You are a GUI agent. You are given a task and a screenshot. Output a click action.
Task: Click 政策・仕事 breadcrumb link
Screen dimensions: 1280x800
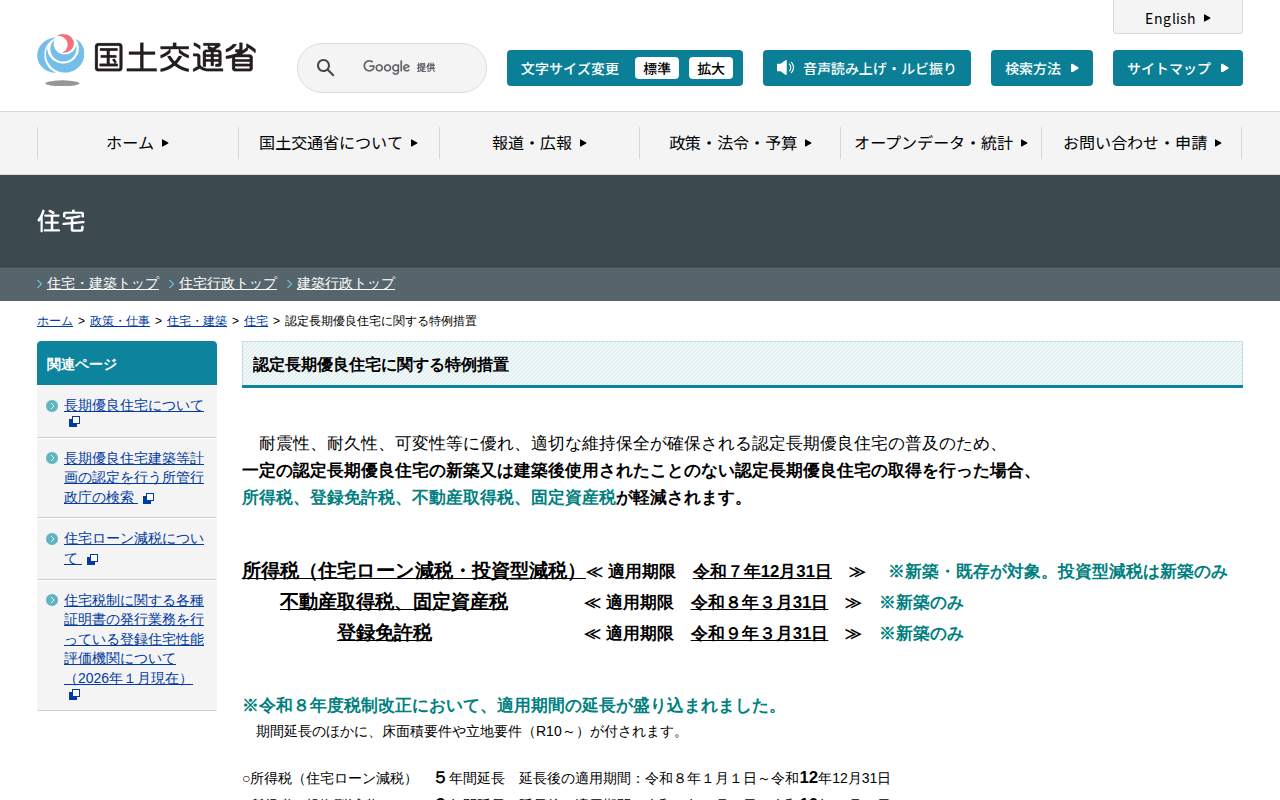click(x=120, y=321)
